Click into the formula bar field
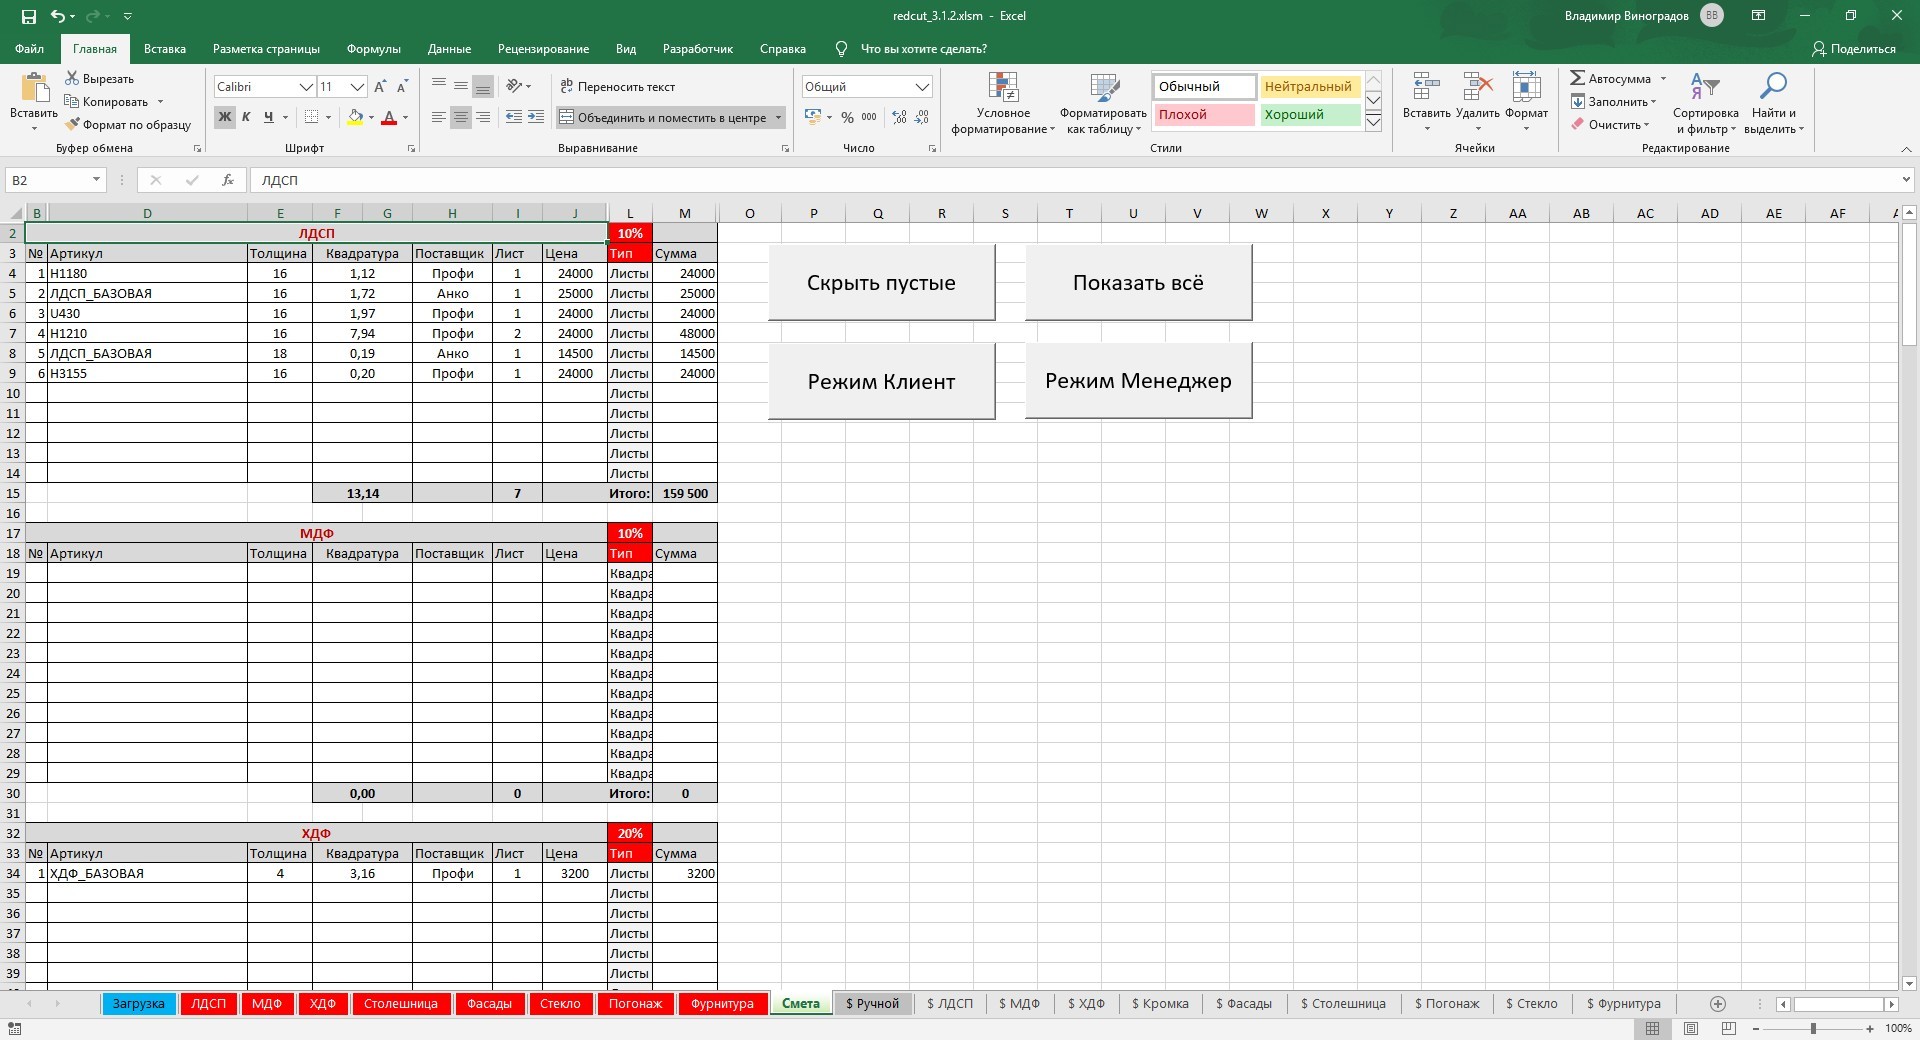This screenshot has width=1920, height=1040. [1000, 180]
